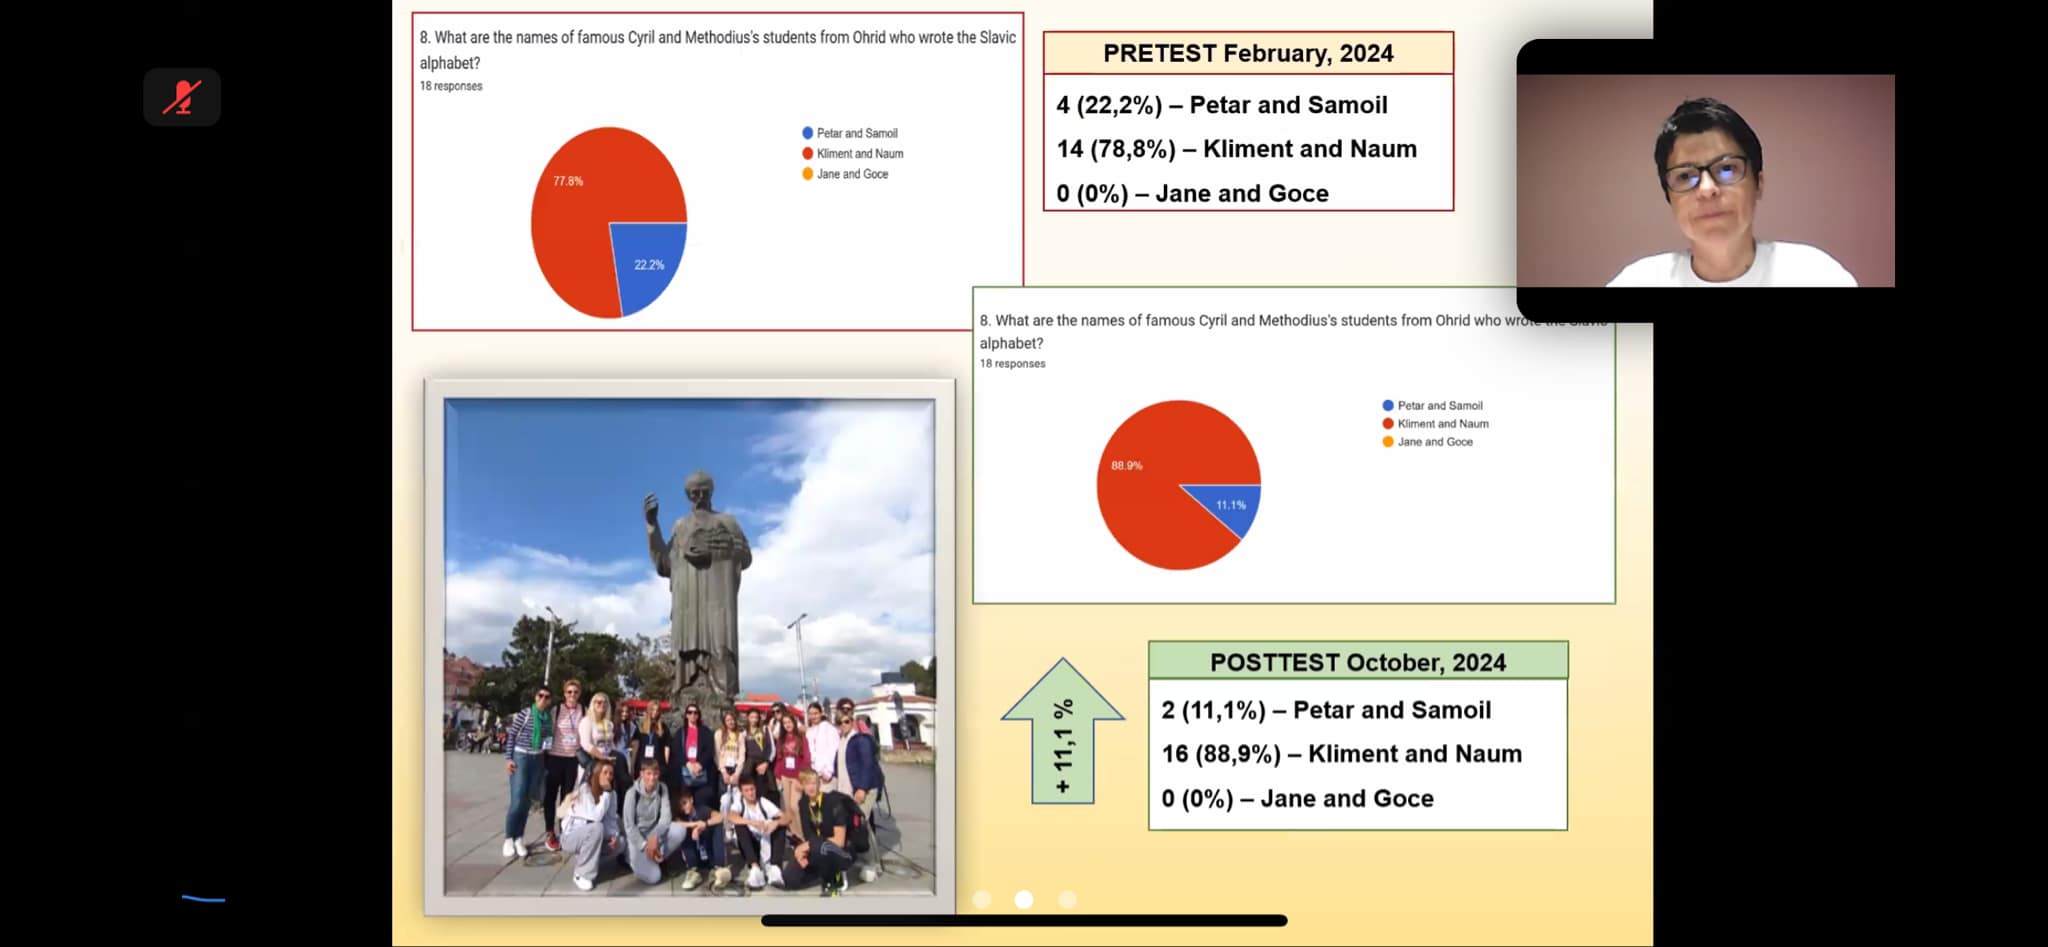2048x947 pixels.
Task: Select the middle highlighted page indicator dot
Action: [1024, 899]
